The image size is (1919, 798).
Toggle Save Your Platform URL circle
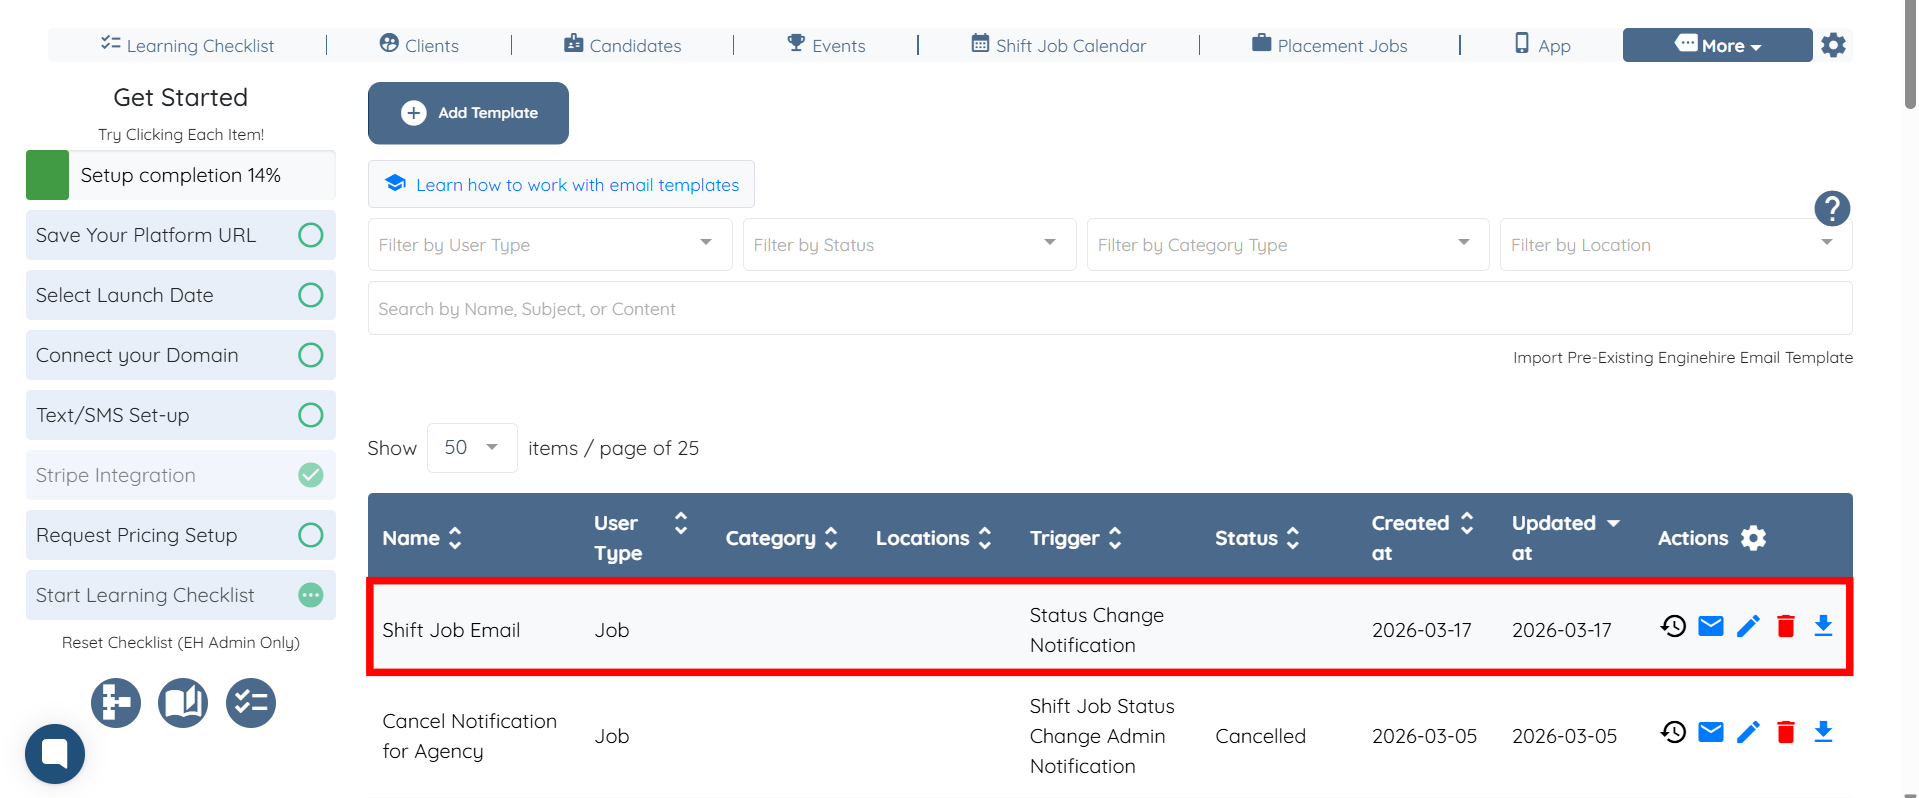click(311, 235)
